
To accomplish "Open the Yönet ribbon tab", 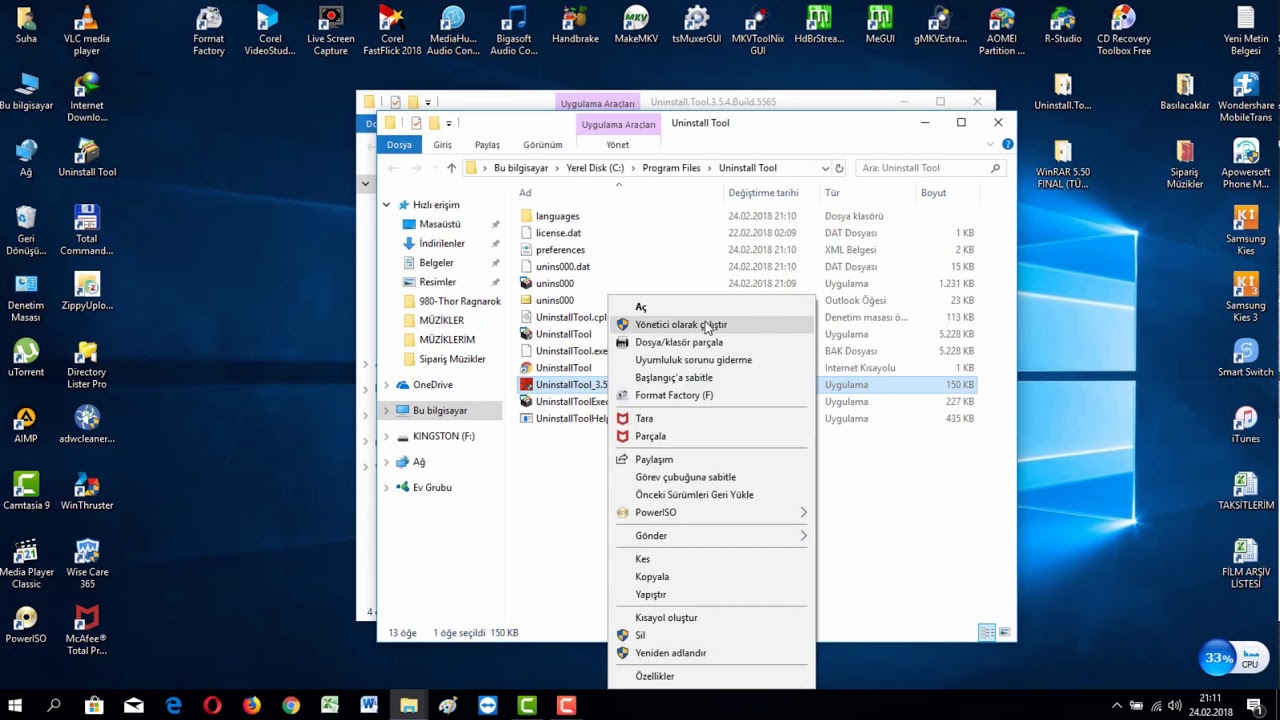I will coord(617,145).
